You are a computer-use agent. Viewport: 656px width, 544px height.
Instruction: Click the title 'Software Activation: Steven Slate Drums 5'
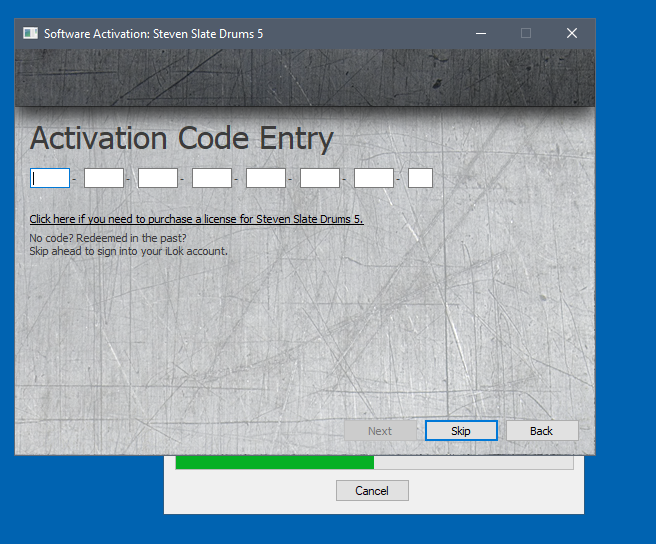tap(154, 33)
